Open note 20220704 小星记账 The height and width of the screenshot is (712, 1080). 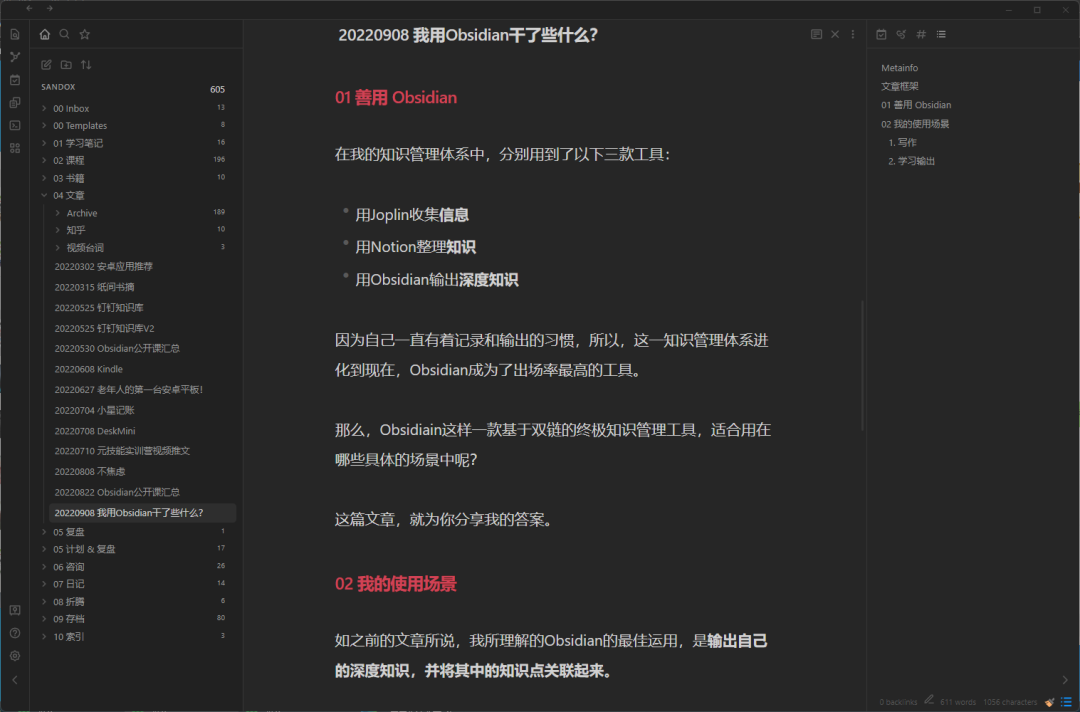94,410
